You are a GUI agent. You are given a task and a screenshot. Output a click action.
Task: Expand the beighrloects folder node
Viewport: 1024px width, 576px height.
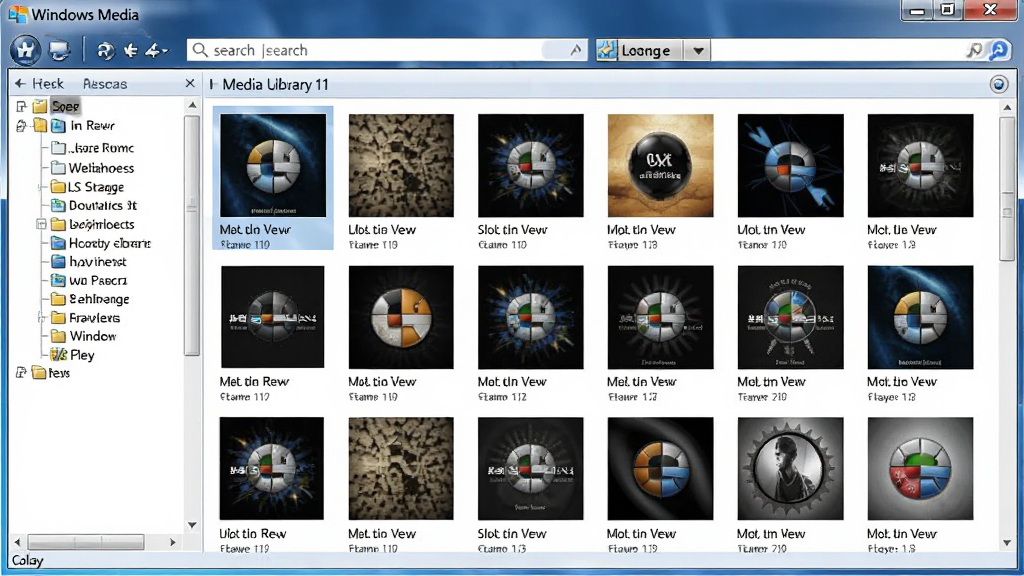(41, 224)
